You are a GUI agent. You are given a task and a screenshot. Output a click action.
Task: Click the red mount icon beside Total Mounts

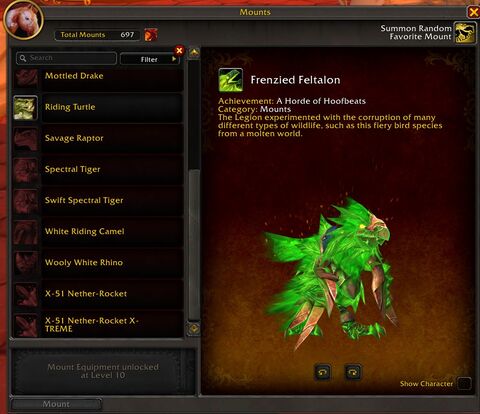(151, 35)
